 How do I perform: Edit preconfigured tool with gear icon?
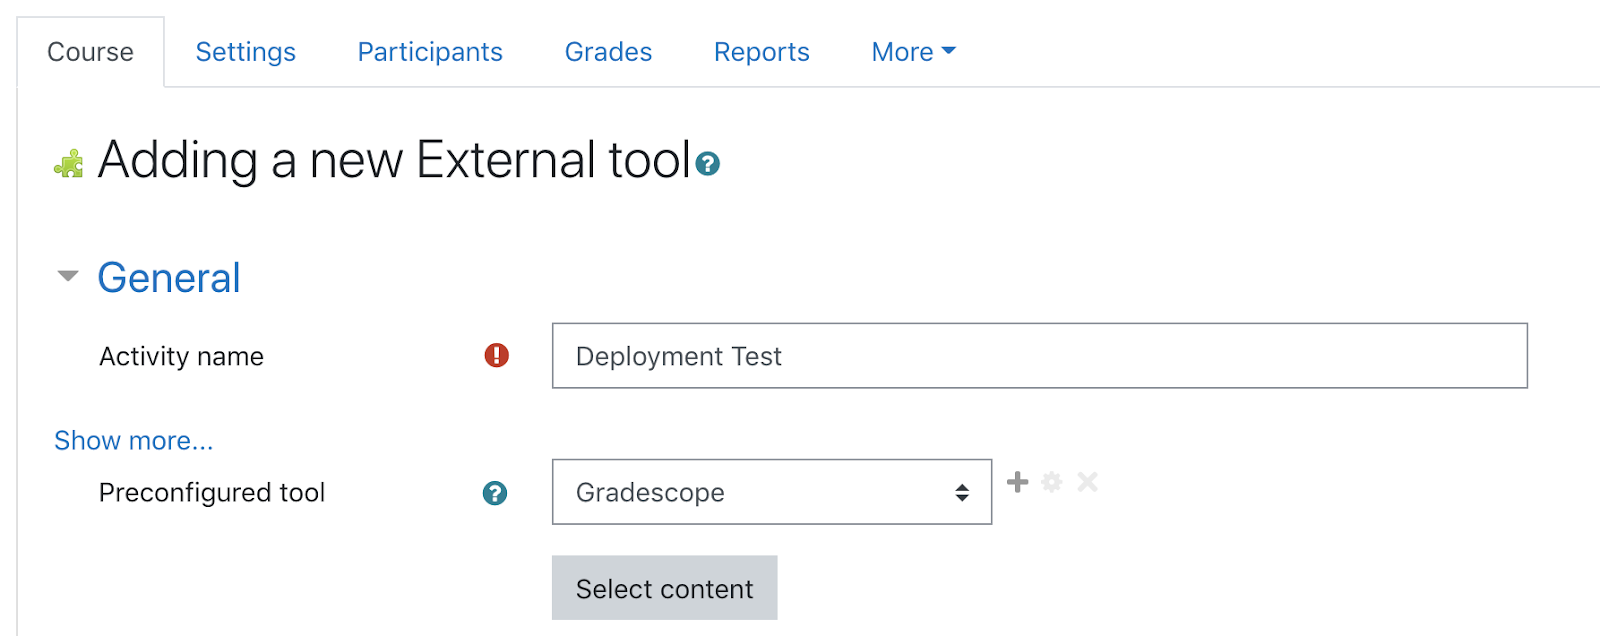[x=1052, y=482]
